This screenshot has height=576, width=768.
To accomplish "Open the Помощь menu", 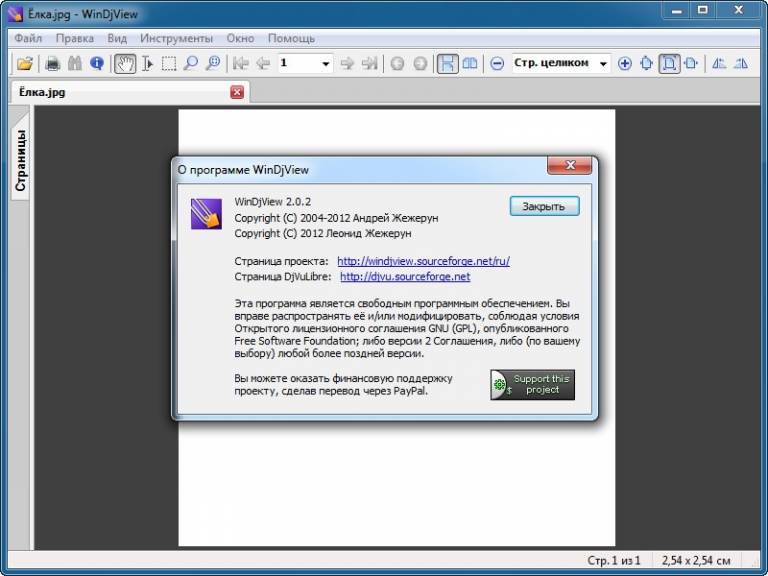I will (291, 38).
